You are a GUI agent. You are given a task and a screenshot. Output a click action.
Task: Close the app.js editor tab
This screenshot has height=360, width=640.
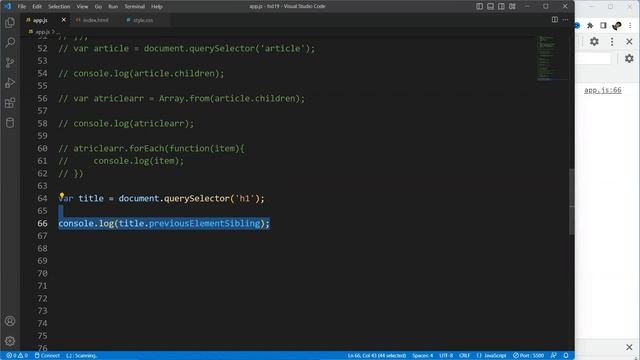64,20
